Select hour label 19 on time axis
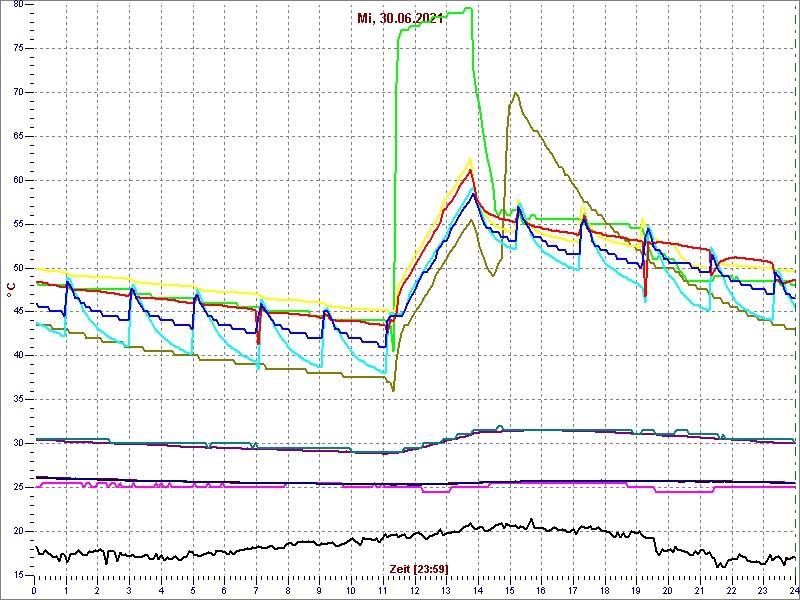The height and width of the screenshot is (600, 800). pyautogui.click(x=636, y=590)
